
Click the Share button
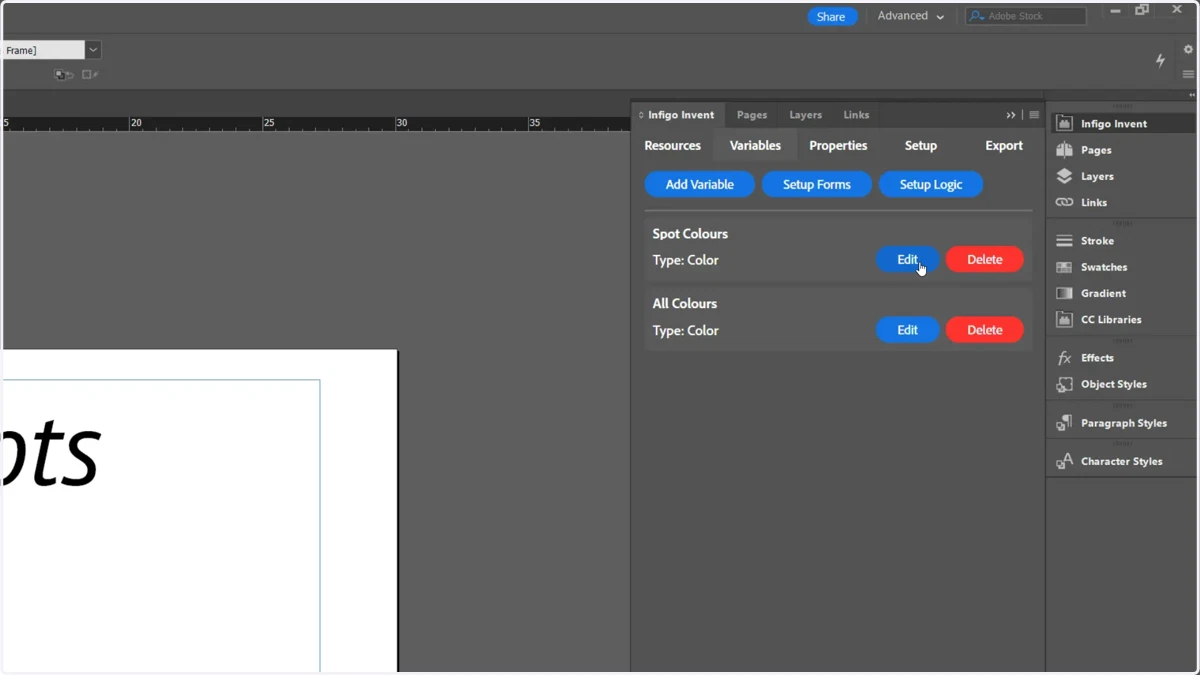[831, 17]
